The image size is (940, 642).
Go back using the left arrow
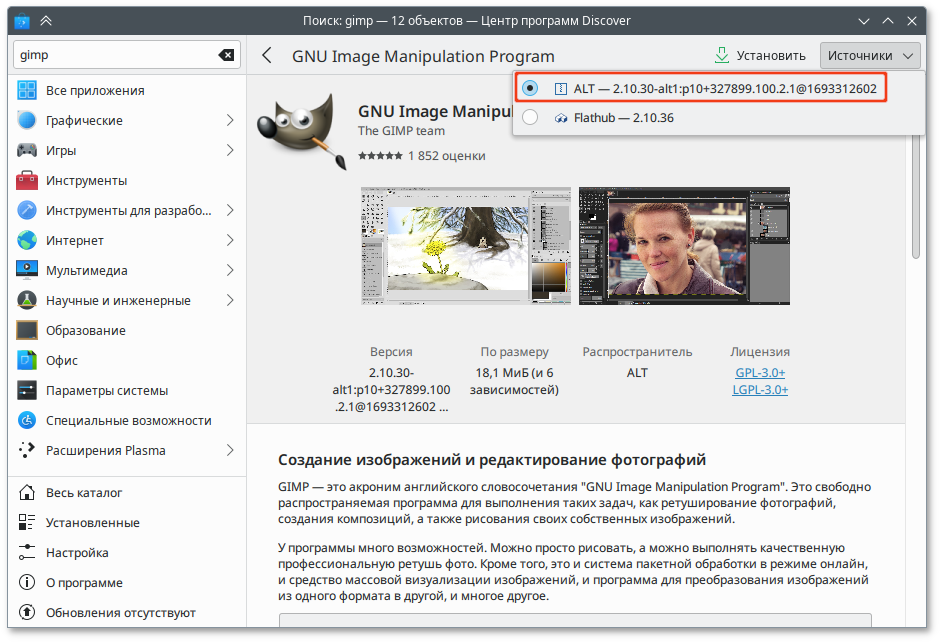point(267,56)
